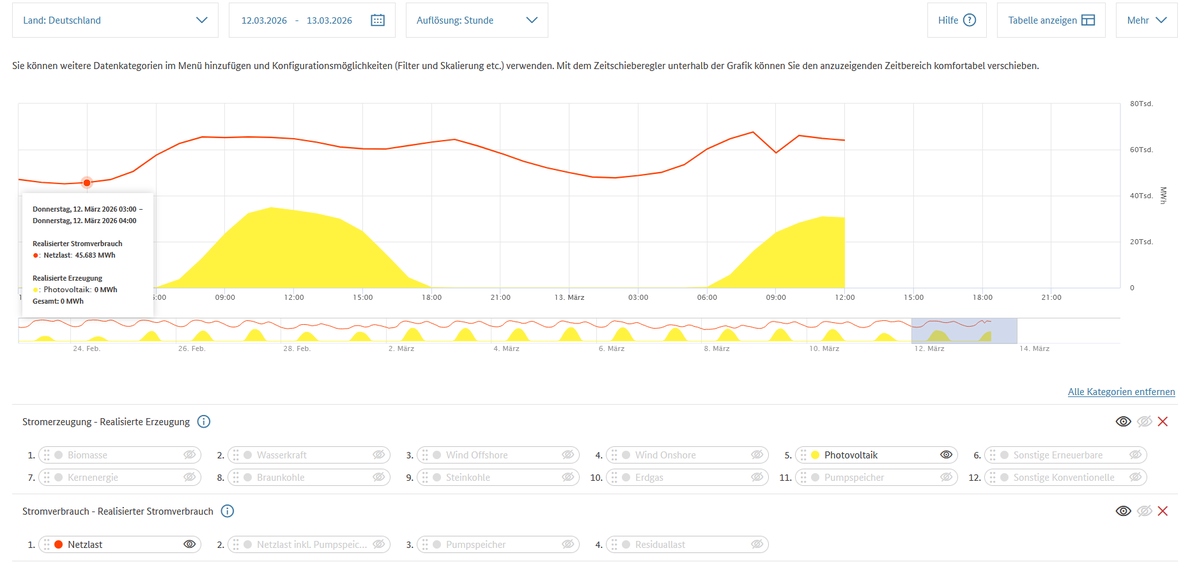
Task: Open the calendar date picker icon
Action: pyautogui.click(x=378, y=21)
